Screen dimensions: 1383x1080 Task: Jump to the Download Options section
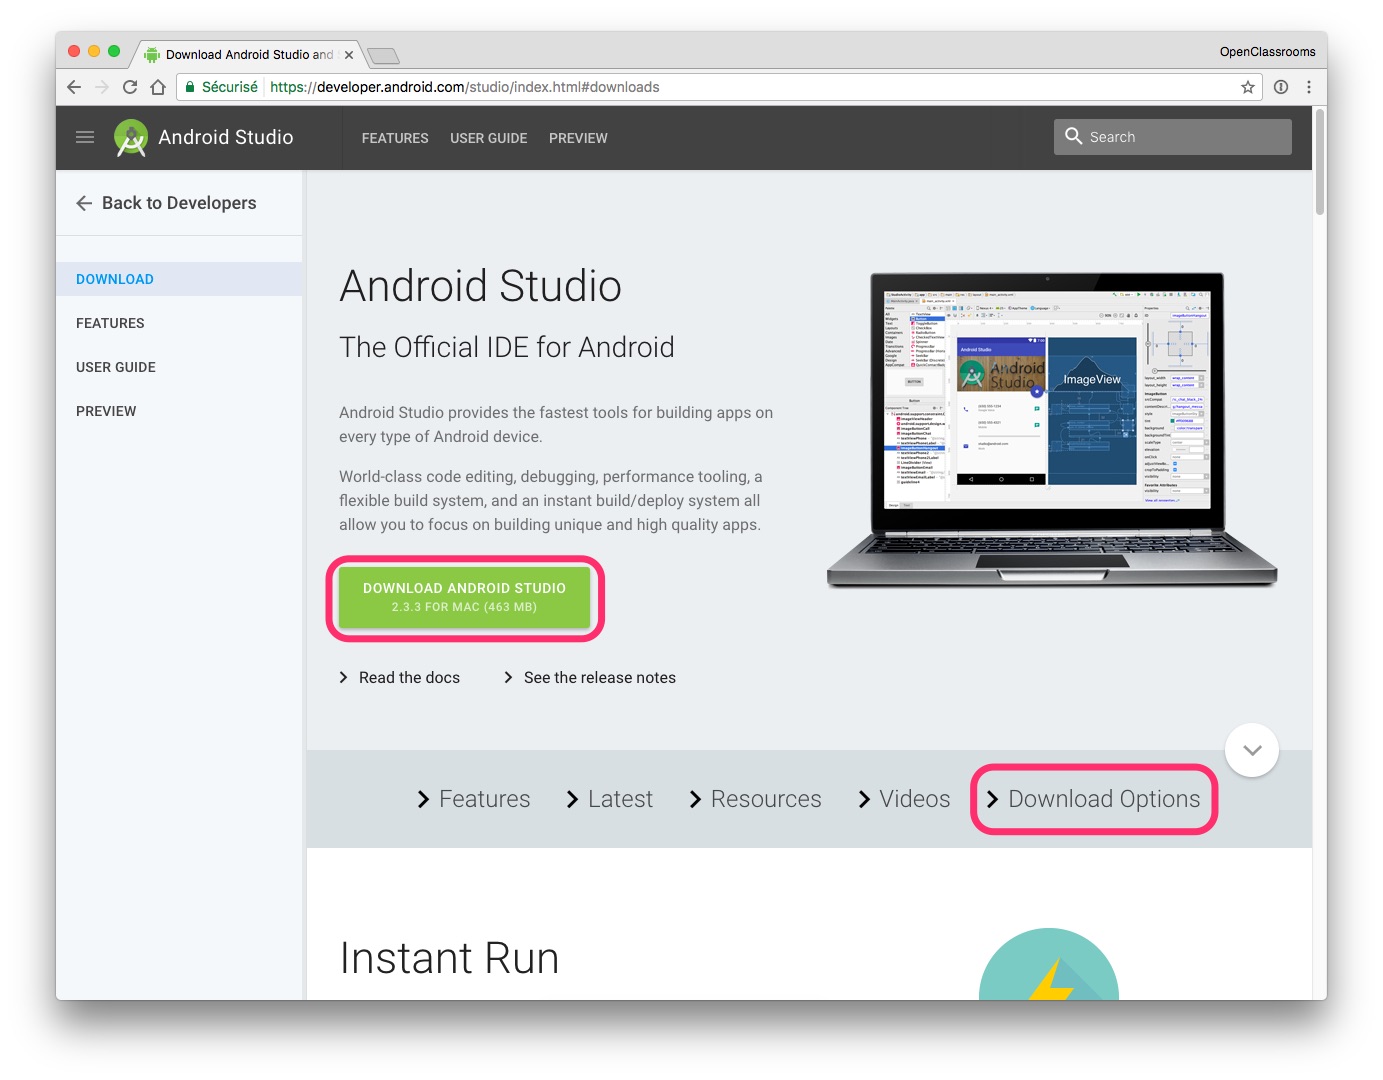point(1093,799)
